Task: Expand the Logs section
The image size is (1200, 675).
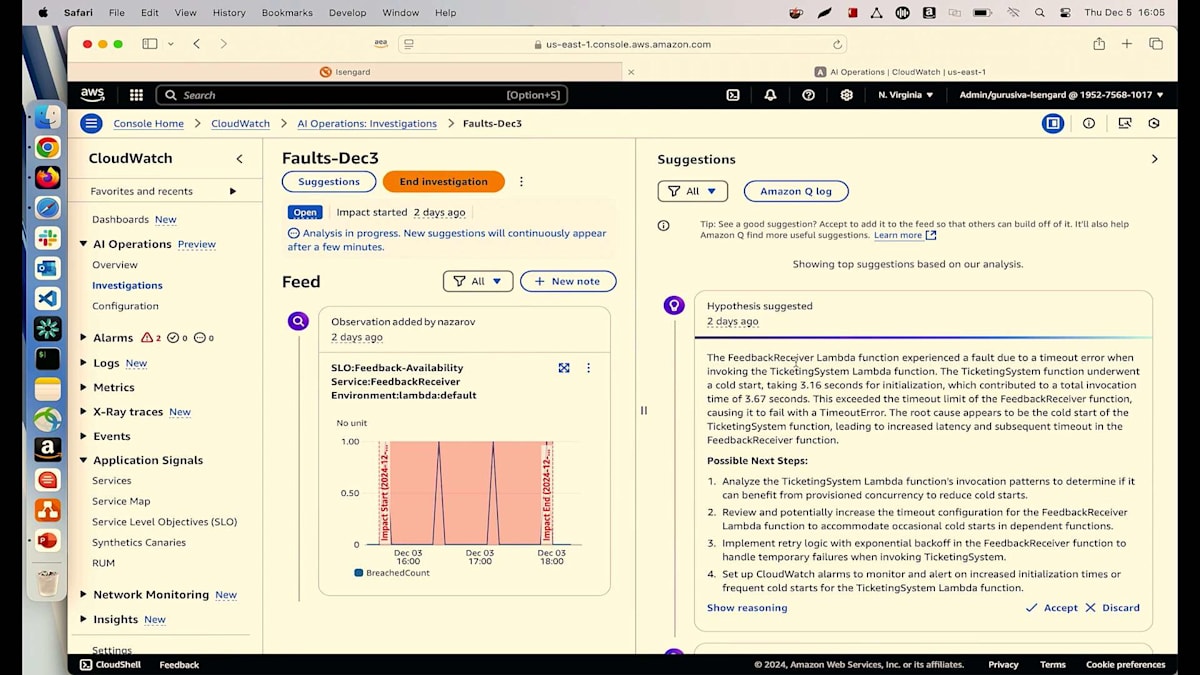Action: 84,363
